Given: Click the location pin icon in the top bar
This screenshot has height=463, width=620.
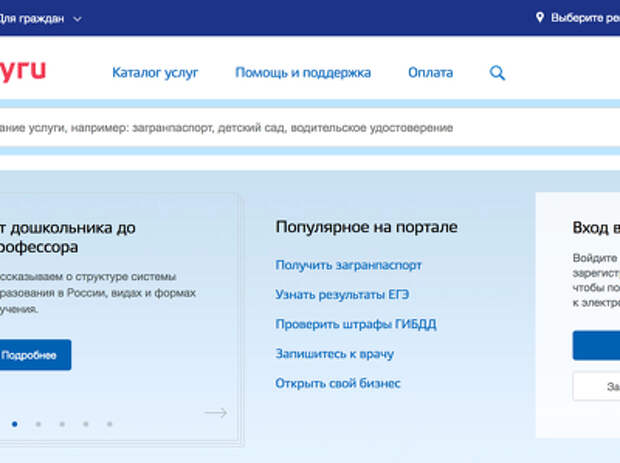Looking at the screenshot, I should (x=541, y=18).
